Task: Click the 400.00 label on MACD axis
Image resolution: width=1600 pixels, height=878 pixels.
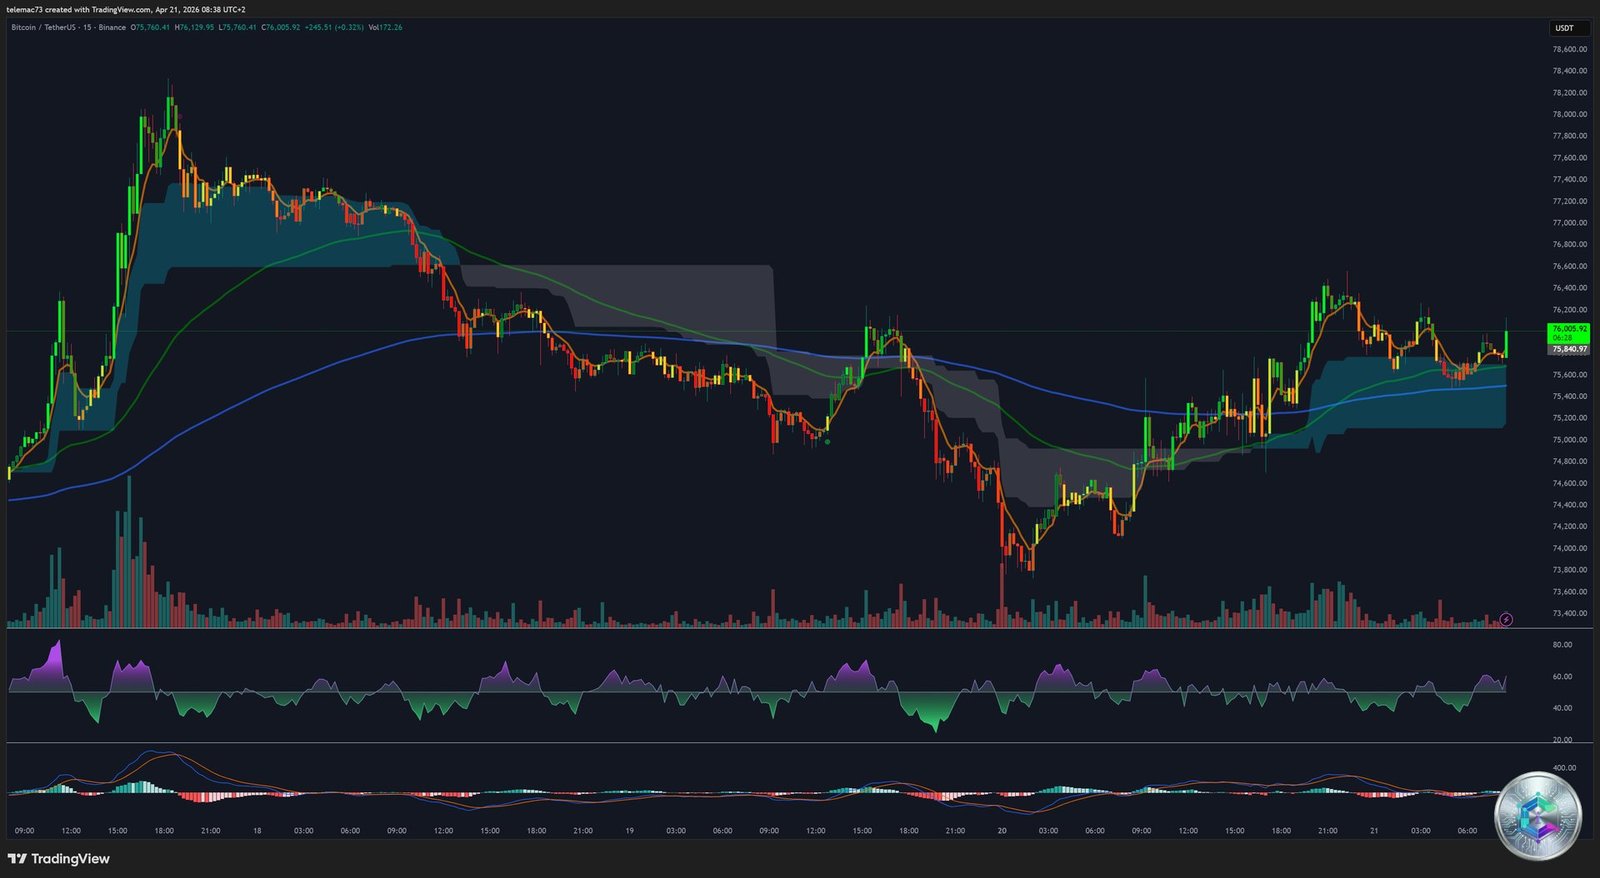Action: [x=1564, y=768]
